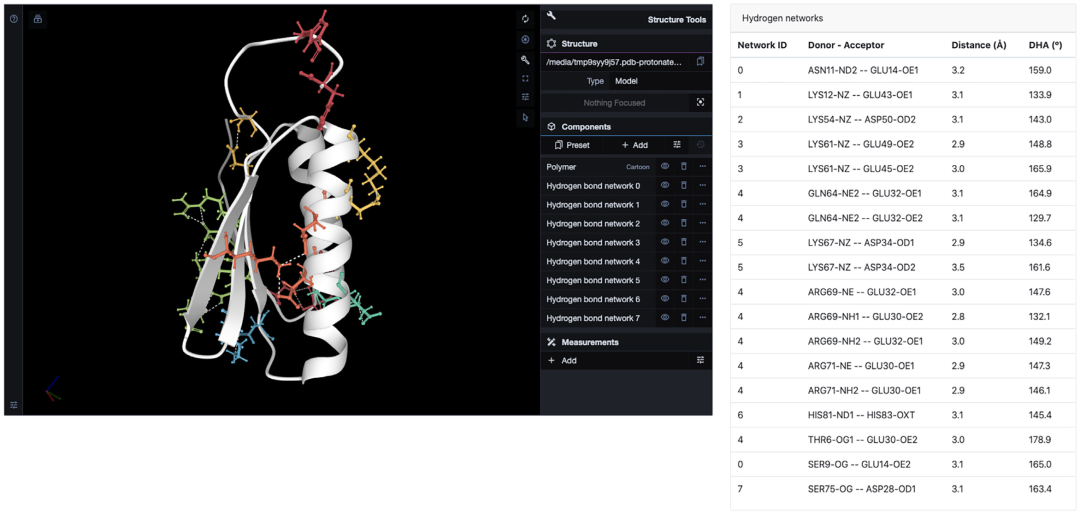1080x514 pixels.
Task: Hide Hydrogen bond network 3 via eye icon
Action: click(665, 243)
